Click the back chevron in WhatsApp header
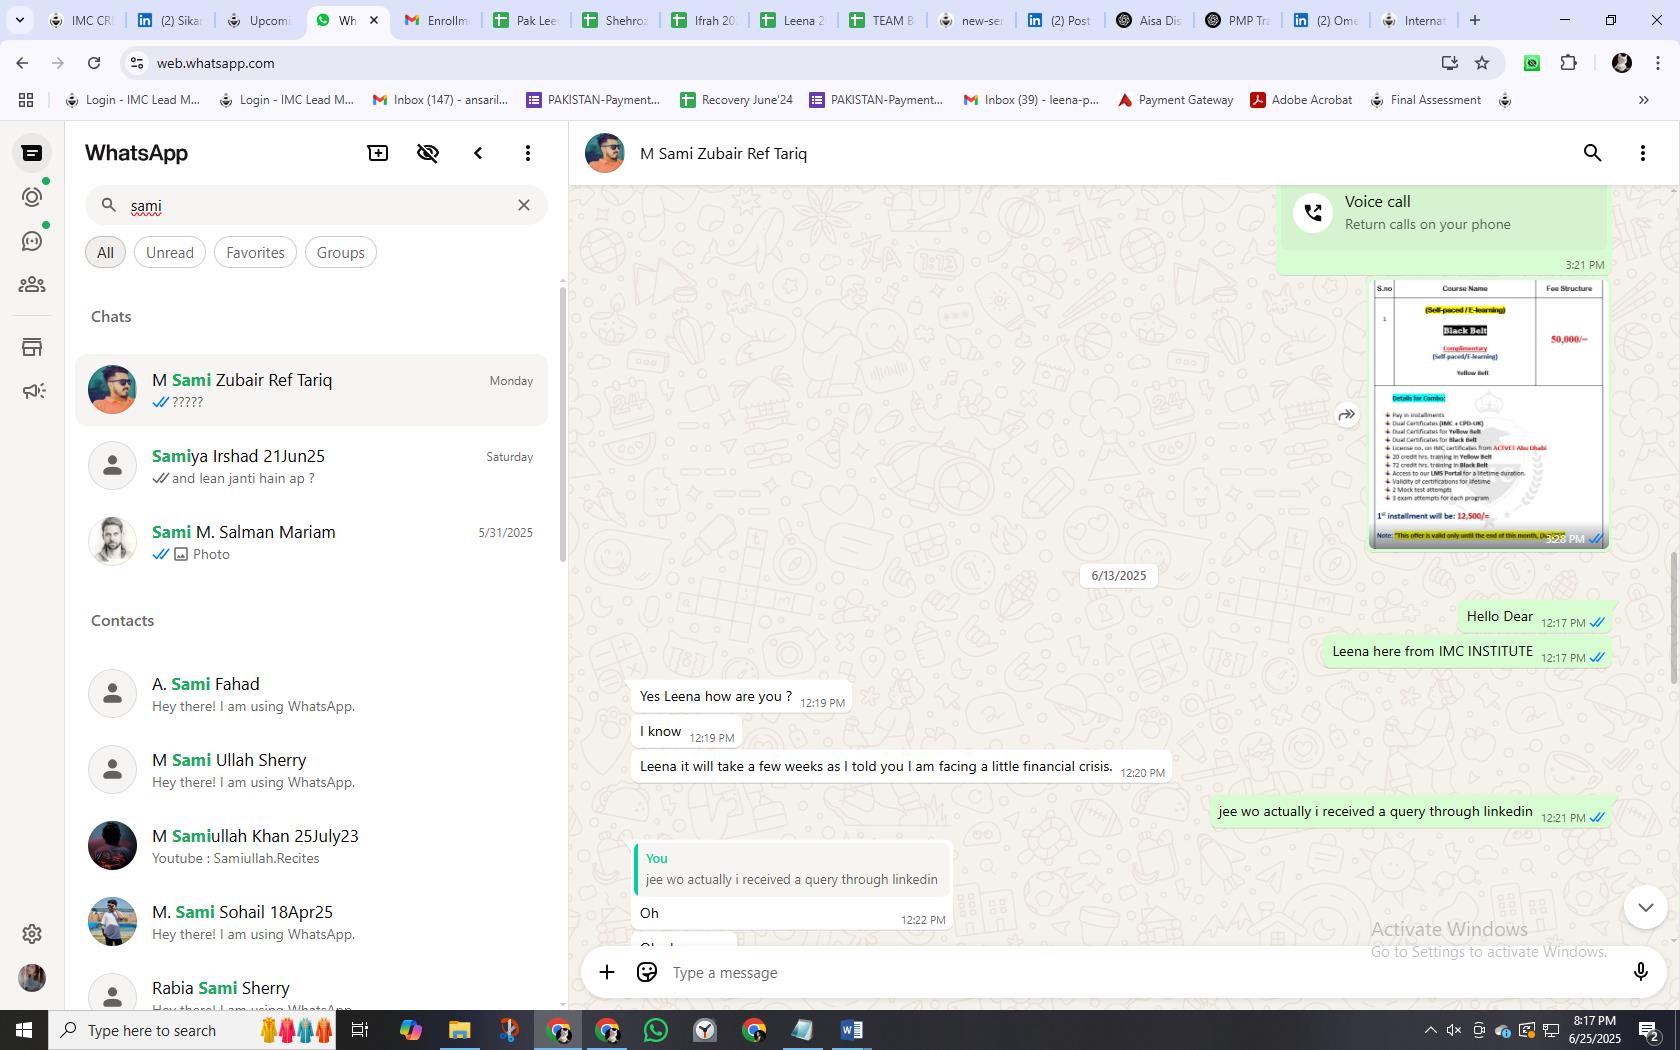The height and width of the screenshot is (1050, 1680). click(478, 153)
